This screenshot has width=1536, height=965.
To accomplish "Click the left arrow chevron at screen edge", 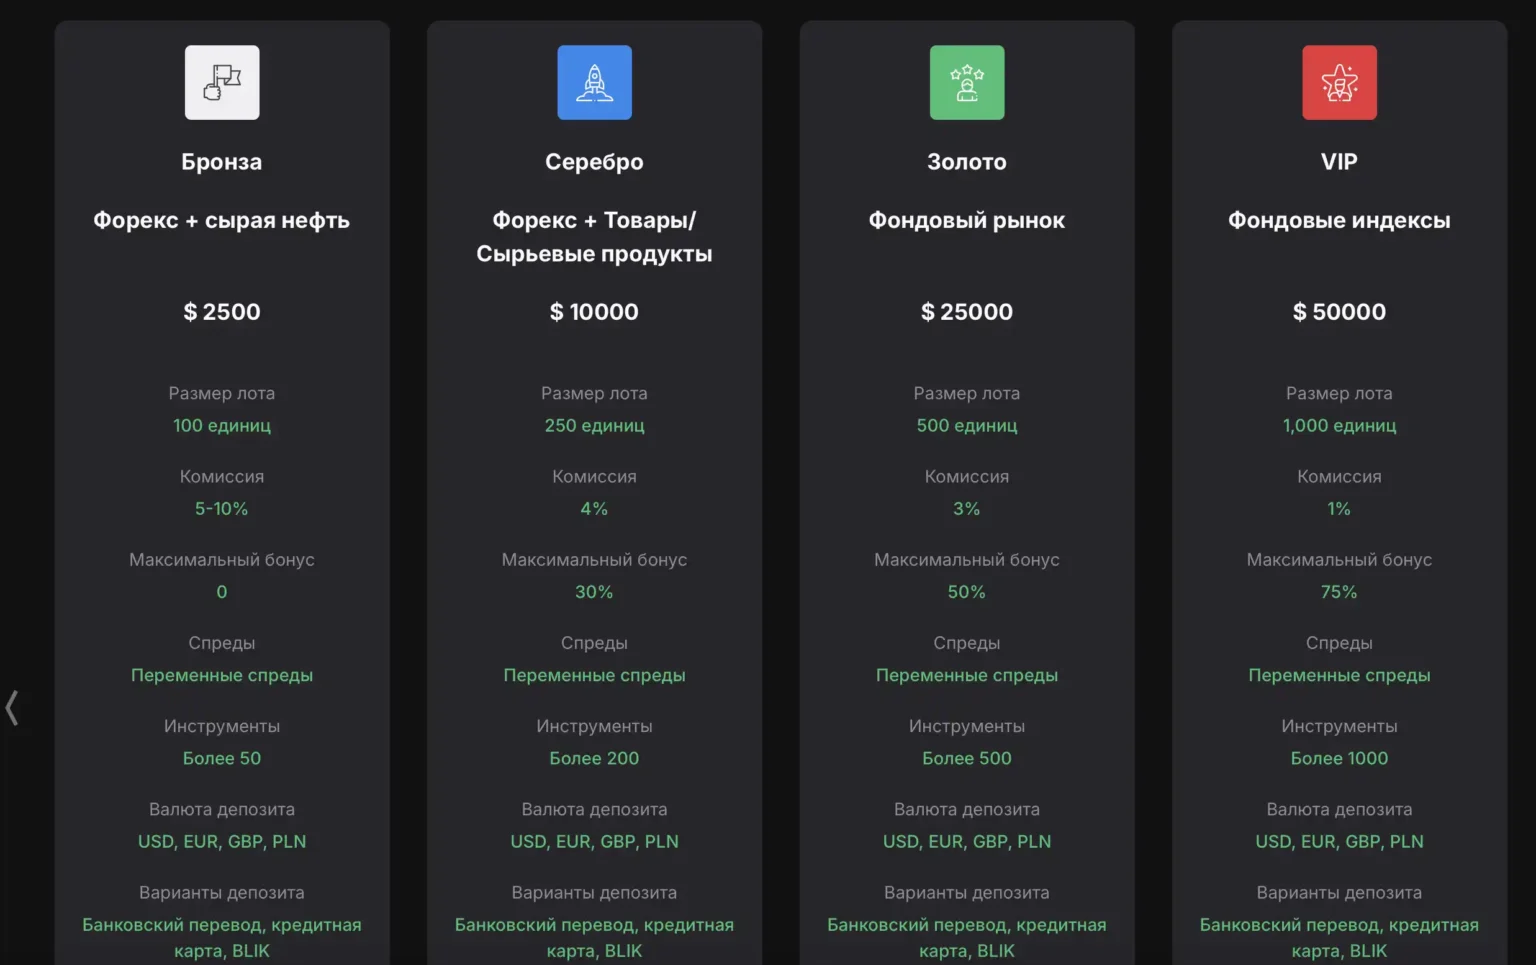I will [x=12, y=708].
